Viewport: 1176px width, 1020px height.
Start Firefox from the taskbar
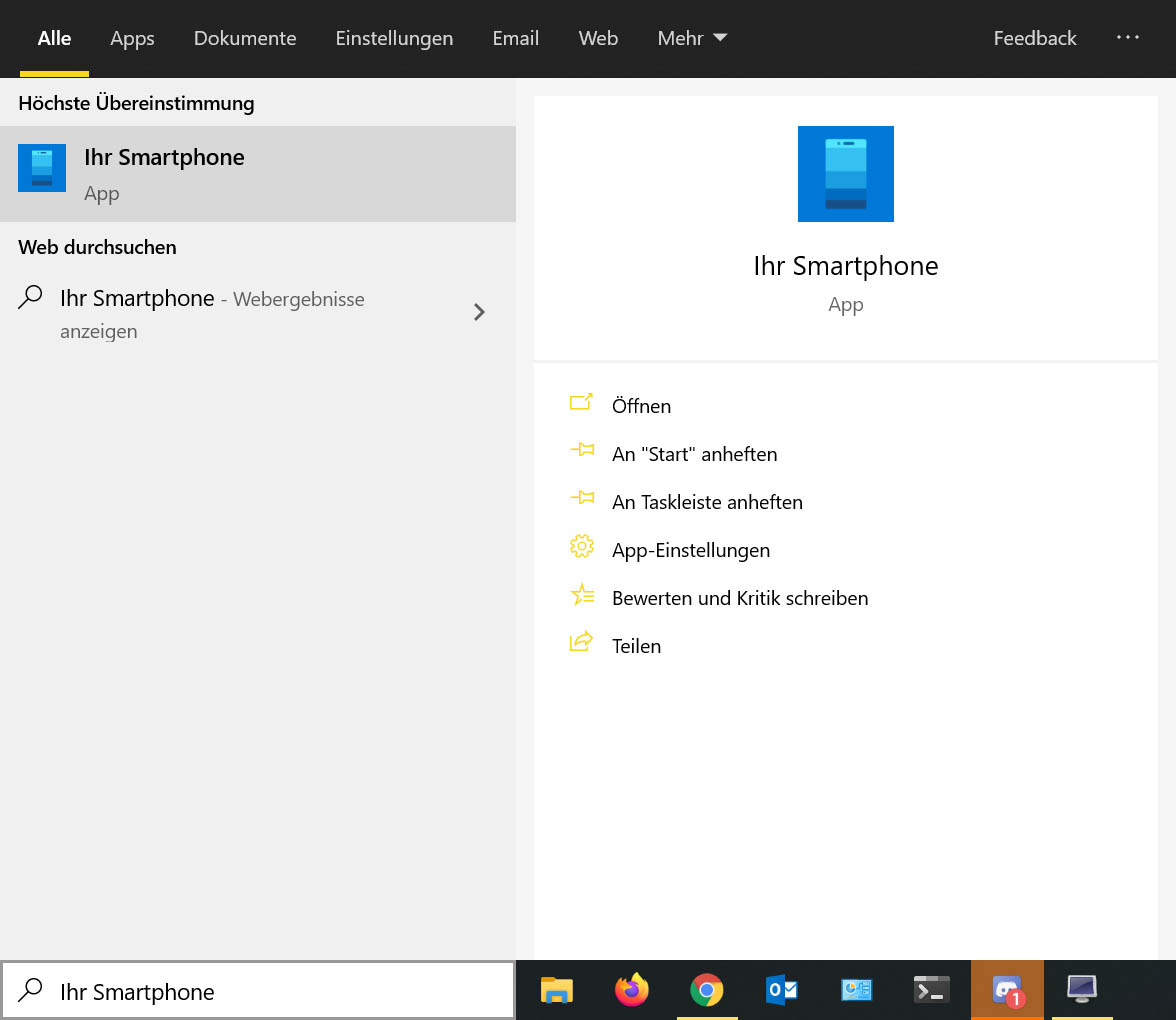pos(631,990)
